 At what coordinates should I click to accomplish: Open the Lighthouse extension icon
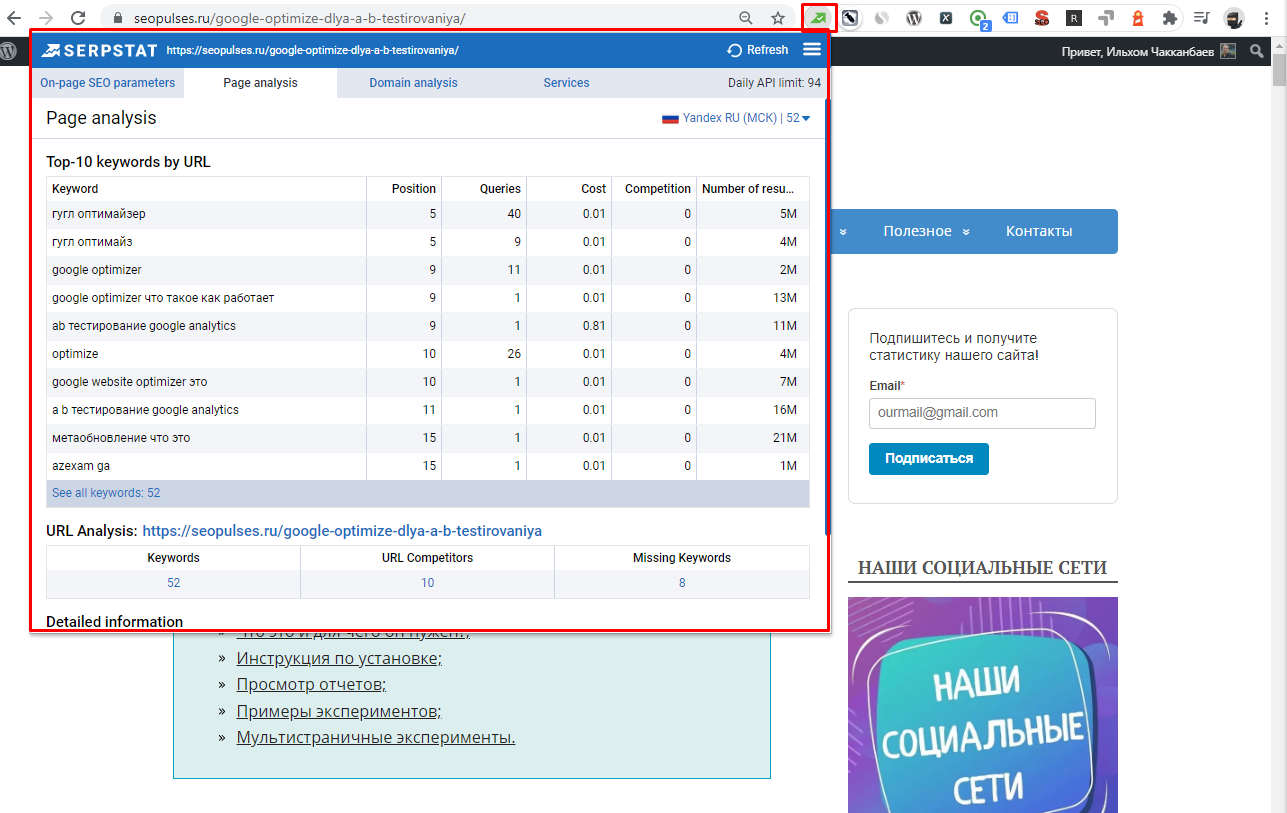point(1138,18)
